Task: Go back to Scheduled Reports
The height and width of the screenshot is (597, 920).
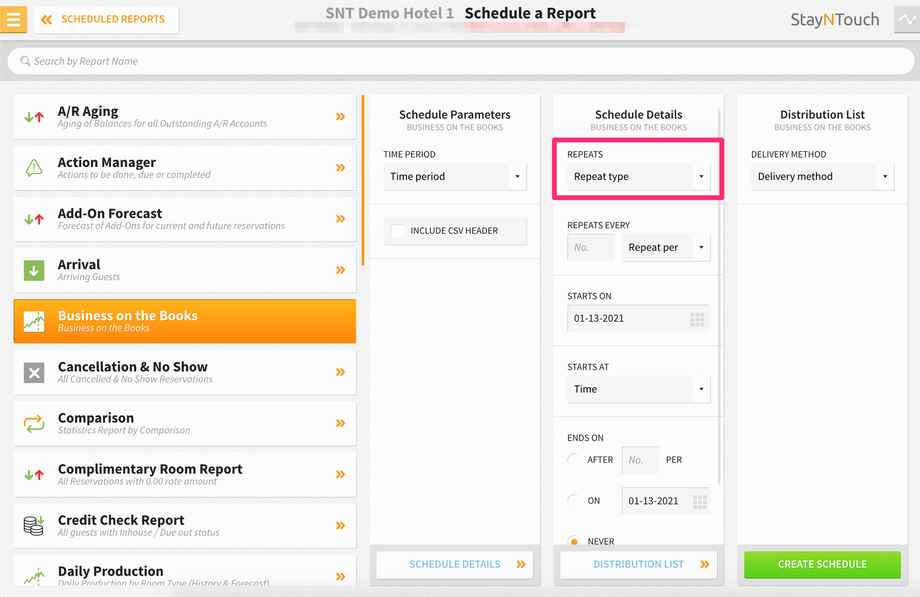Action: 106,19
